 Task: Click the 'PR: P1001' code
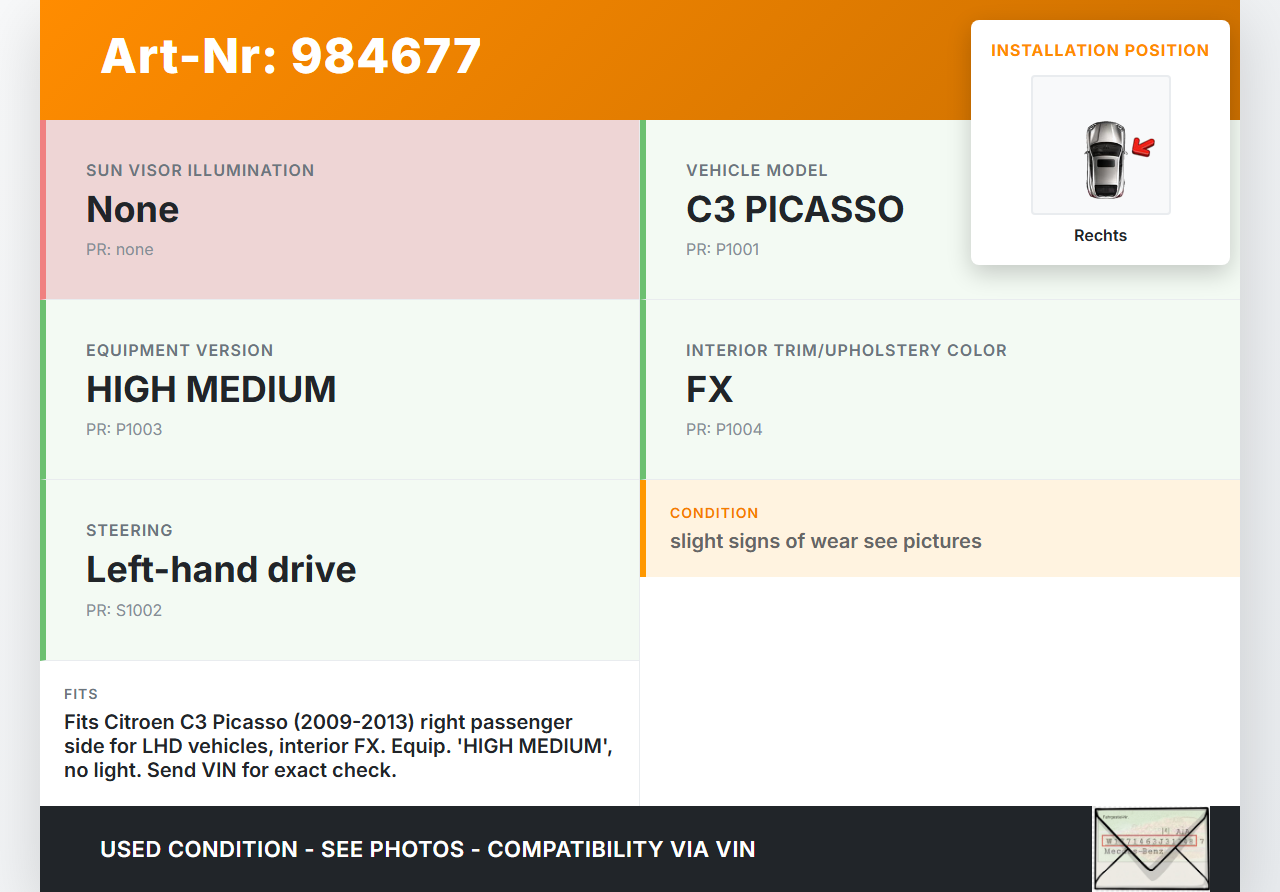(x=722, y=250)
